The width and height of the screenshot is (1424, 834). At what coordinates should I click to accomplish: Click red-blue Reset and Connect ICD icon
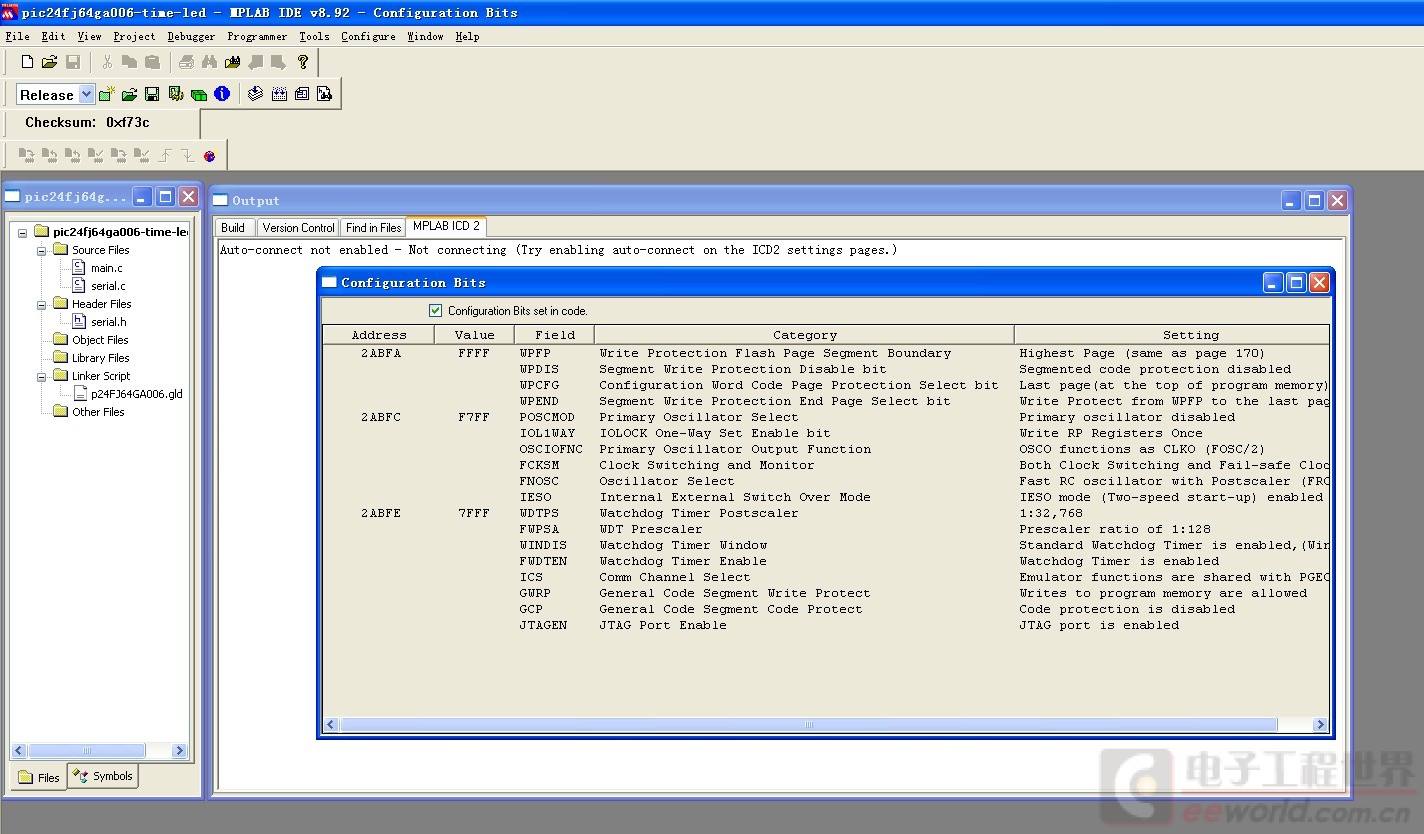click(210, 155)
